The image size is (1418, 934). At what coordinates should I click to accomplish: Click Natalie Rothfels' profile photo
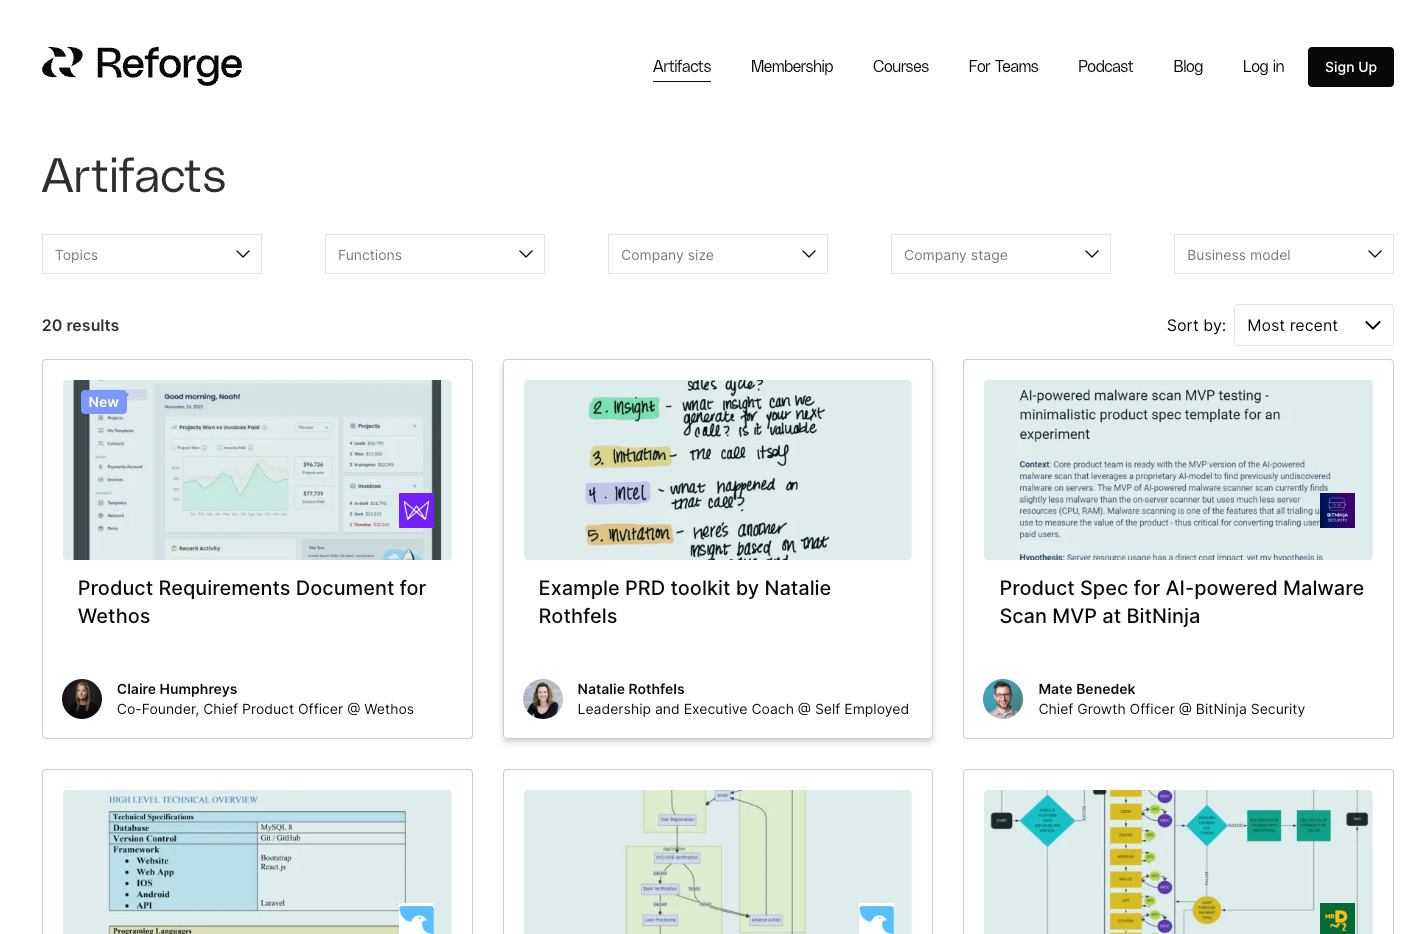(x=543, y=699)
